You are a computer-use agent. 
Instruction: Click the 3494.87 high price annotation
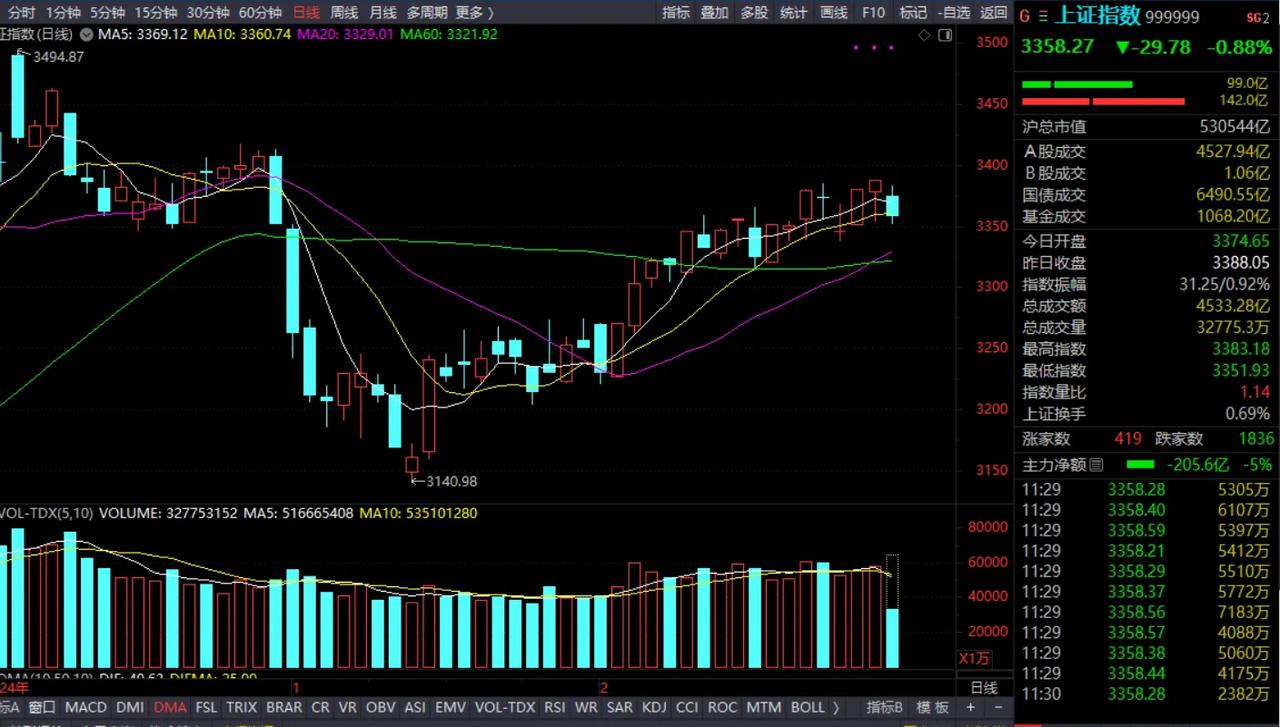[x=57, y=57]
